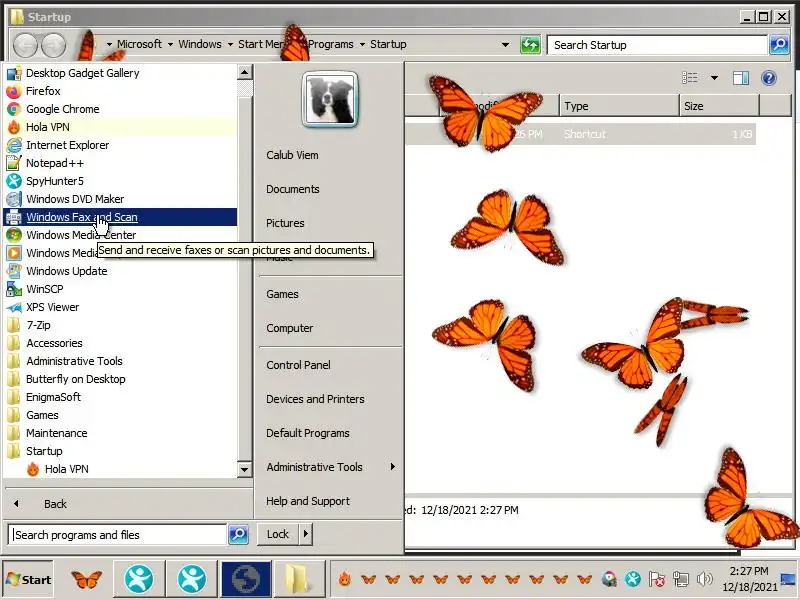Open Devices and Printers
This screenshot has width=800, height=600.
coord(315,399)
